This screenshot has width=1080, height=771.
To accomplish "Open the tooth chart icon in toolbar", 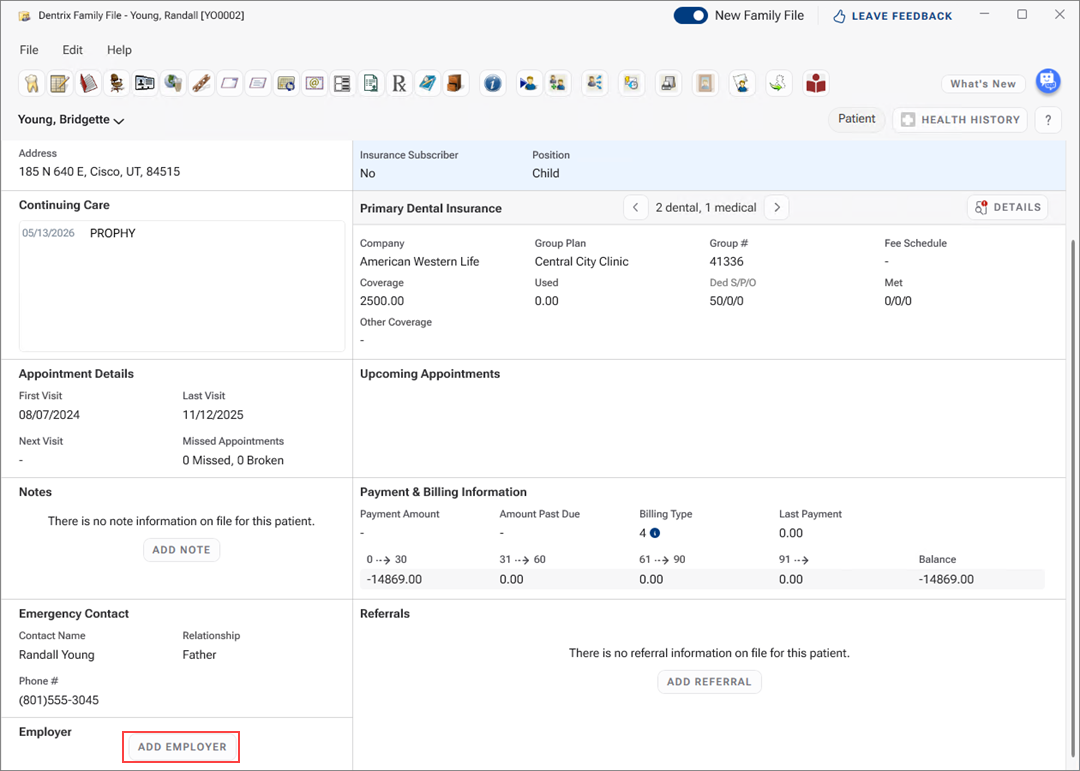I will [31, 84].
